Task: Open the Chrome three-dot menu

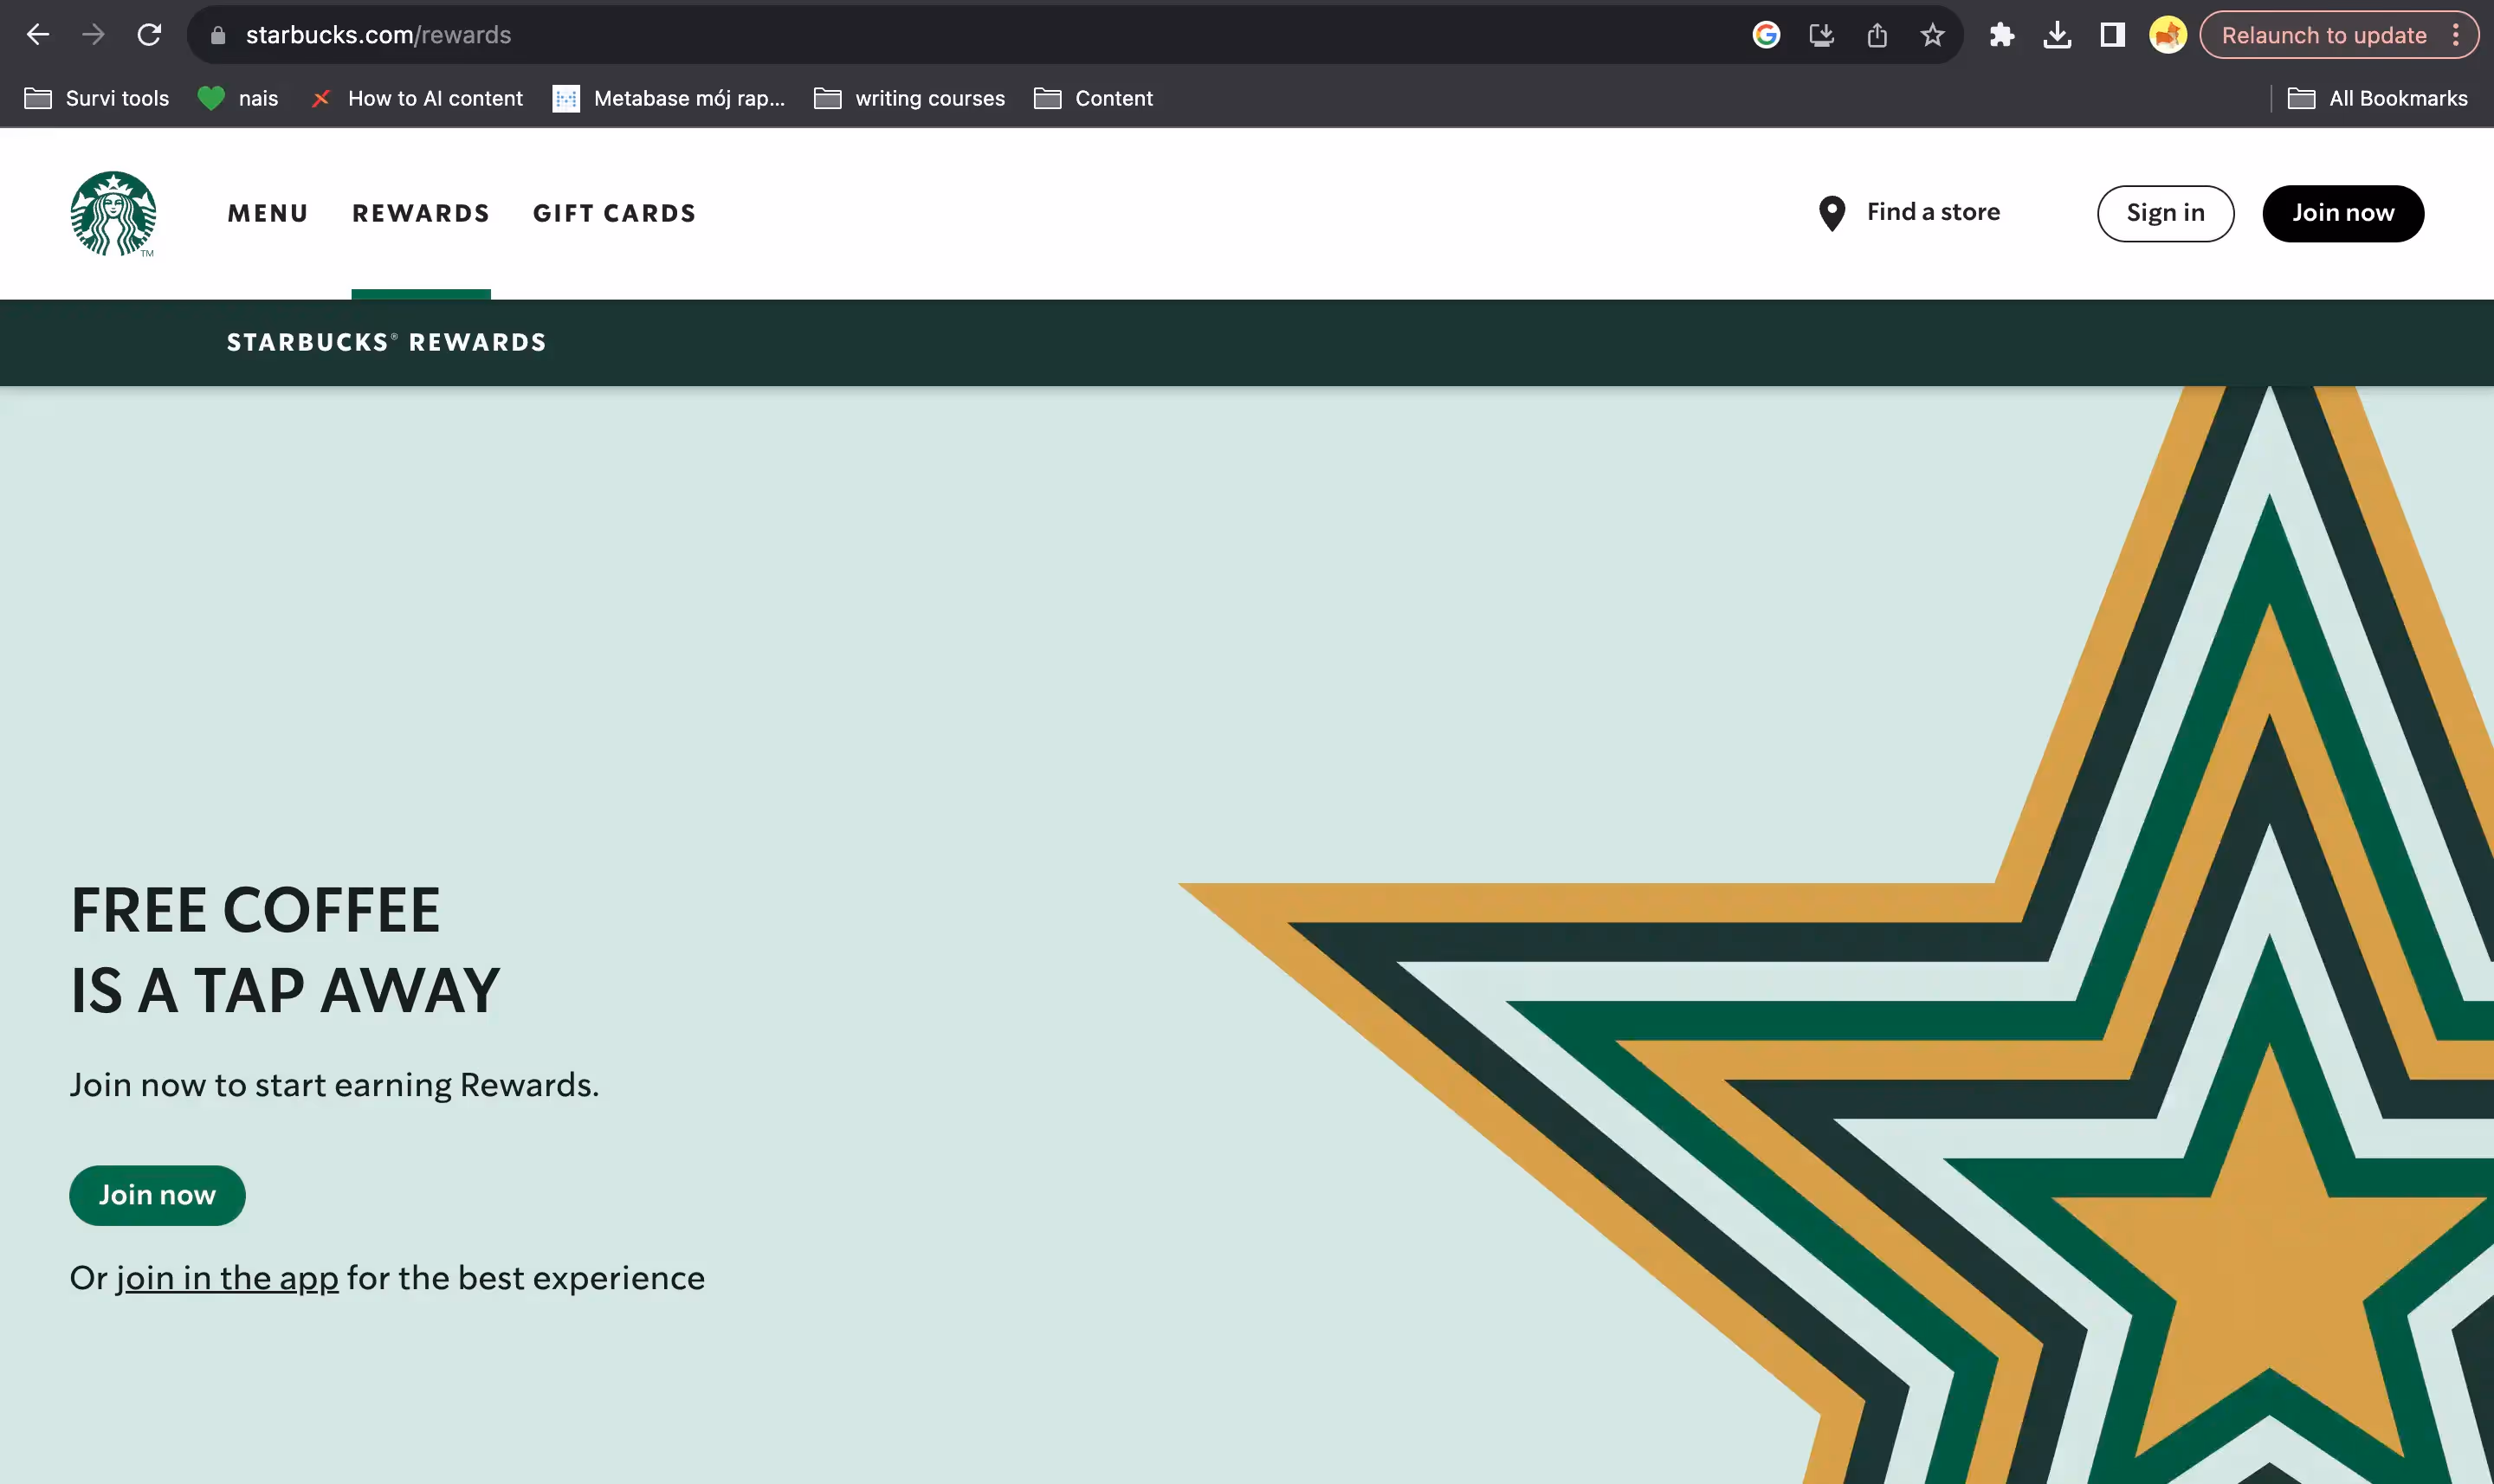Action: [x=2456, y=35]
